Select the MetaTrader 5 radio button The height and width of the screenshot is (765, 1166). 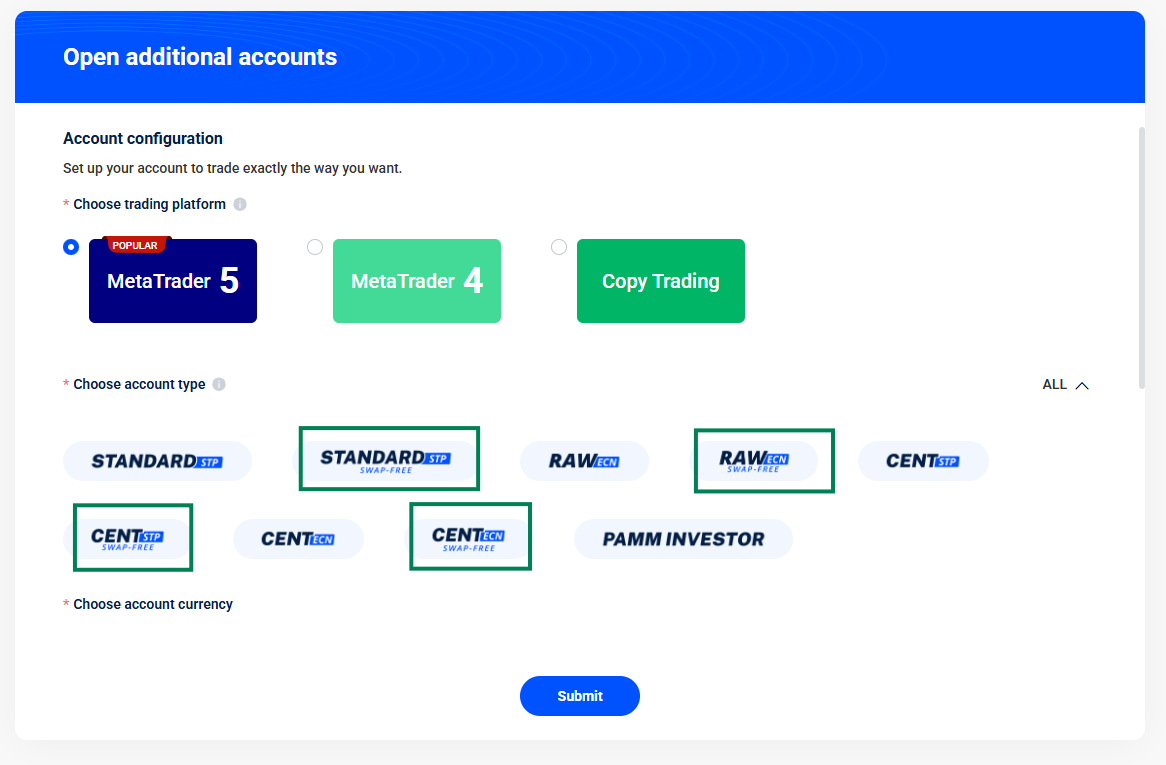(71, 247)
